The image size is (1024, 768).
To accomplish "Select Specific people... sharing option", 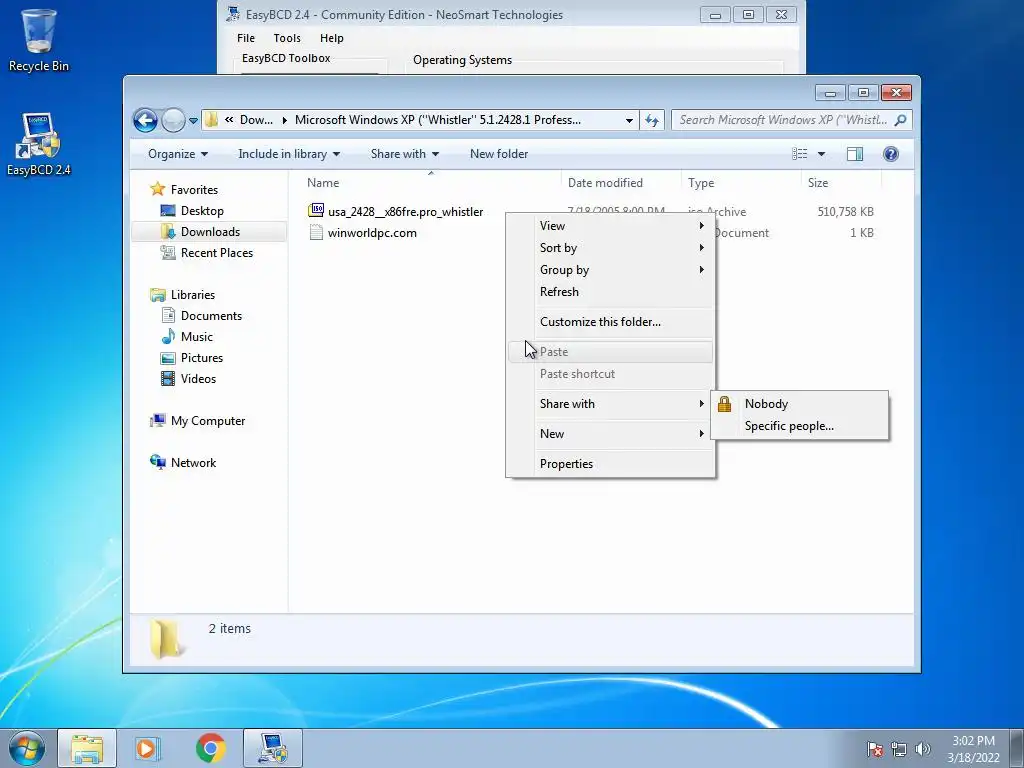I will pos(799,426).
